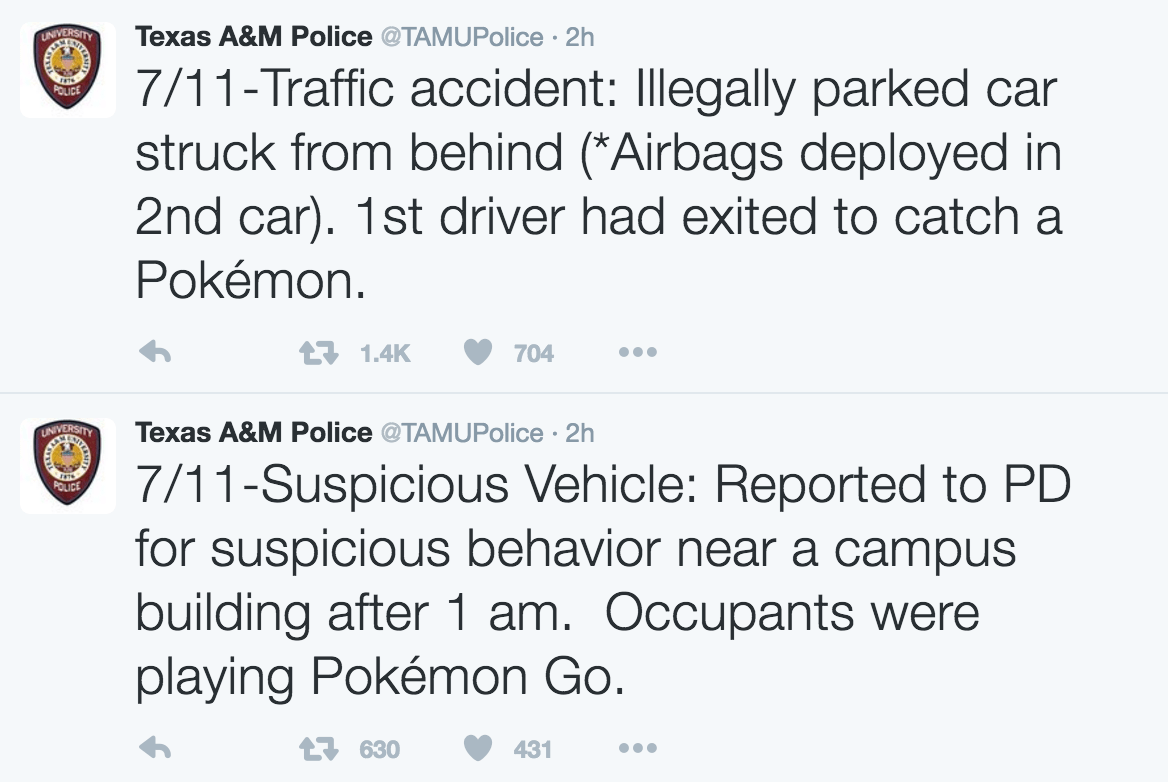Retweet the Illegally parked car tweet
The width and height of the screenshot is (1168, 782).
[x=319, y=352]
